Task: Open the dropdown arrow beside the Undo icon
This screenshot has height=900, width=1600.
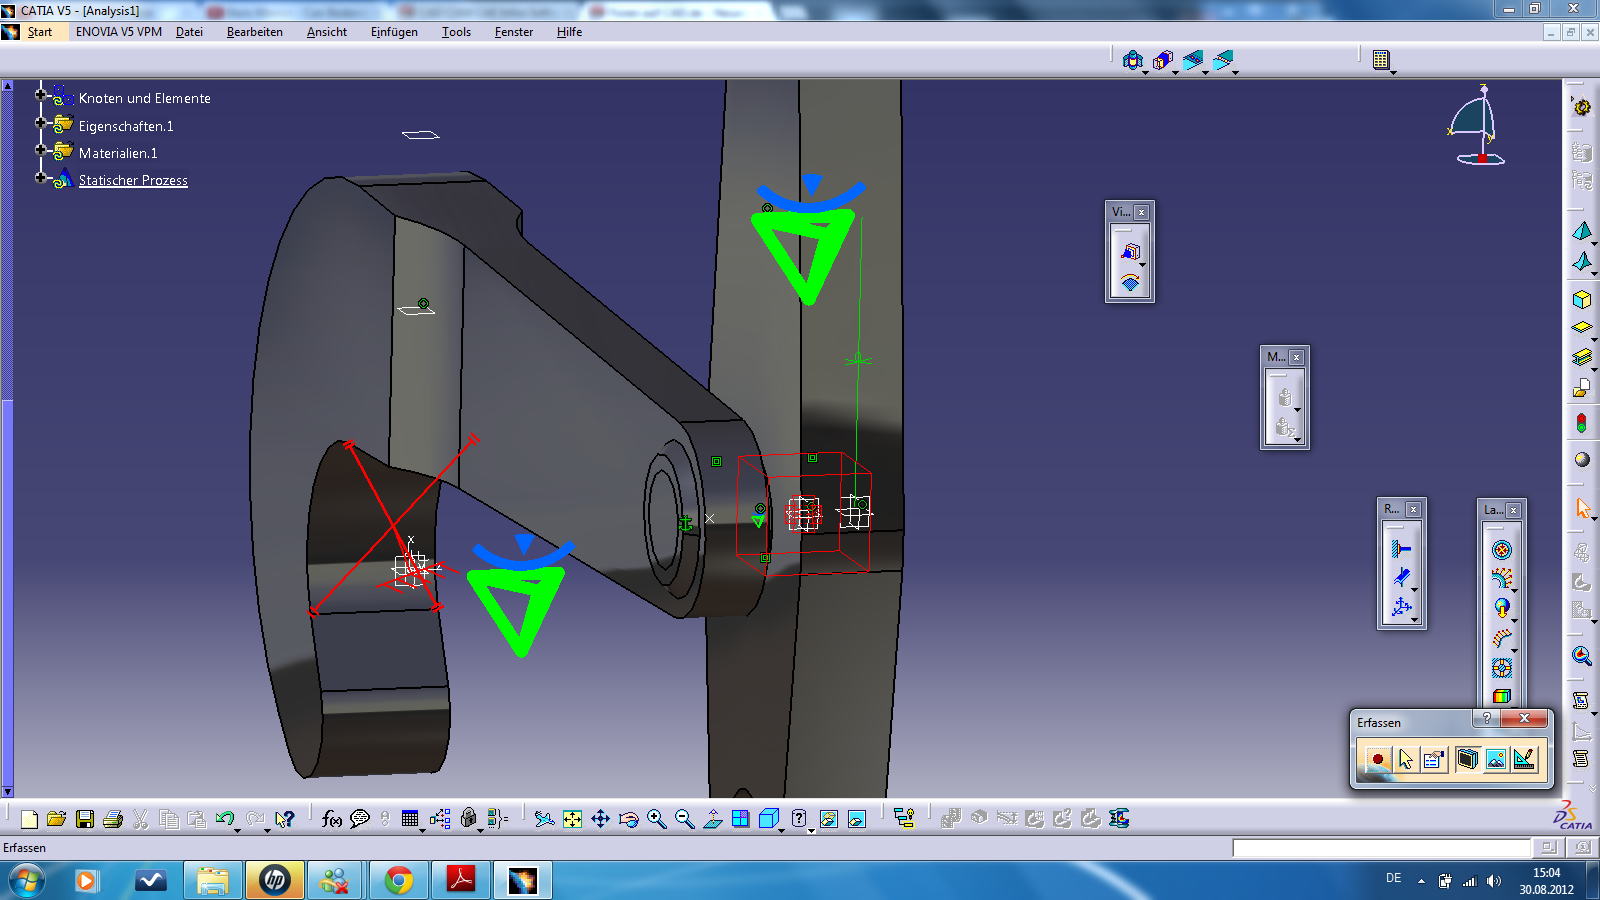Action: [x=237, y=830]
